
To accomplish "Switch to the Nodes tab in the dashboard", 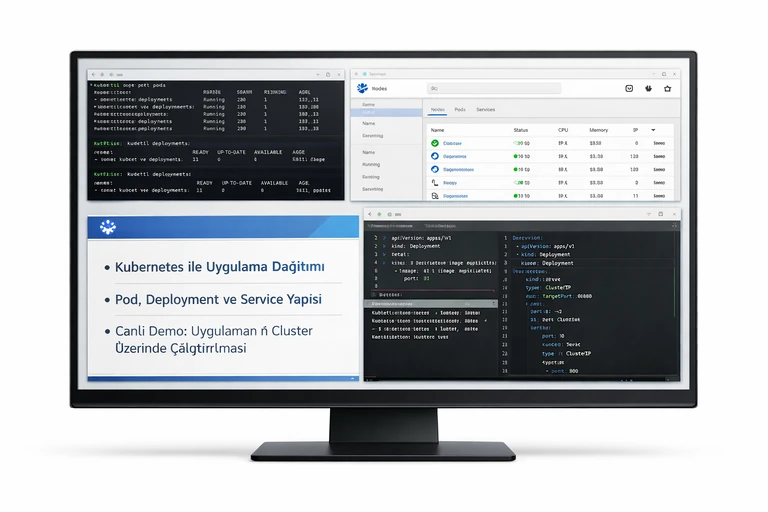I will [437, 110].
